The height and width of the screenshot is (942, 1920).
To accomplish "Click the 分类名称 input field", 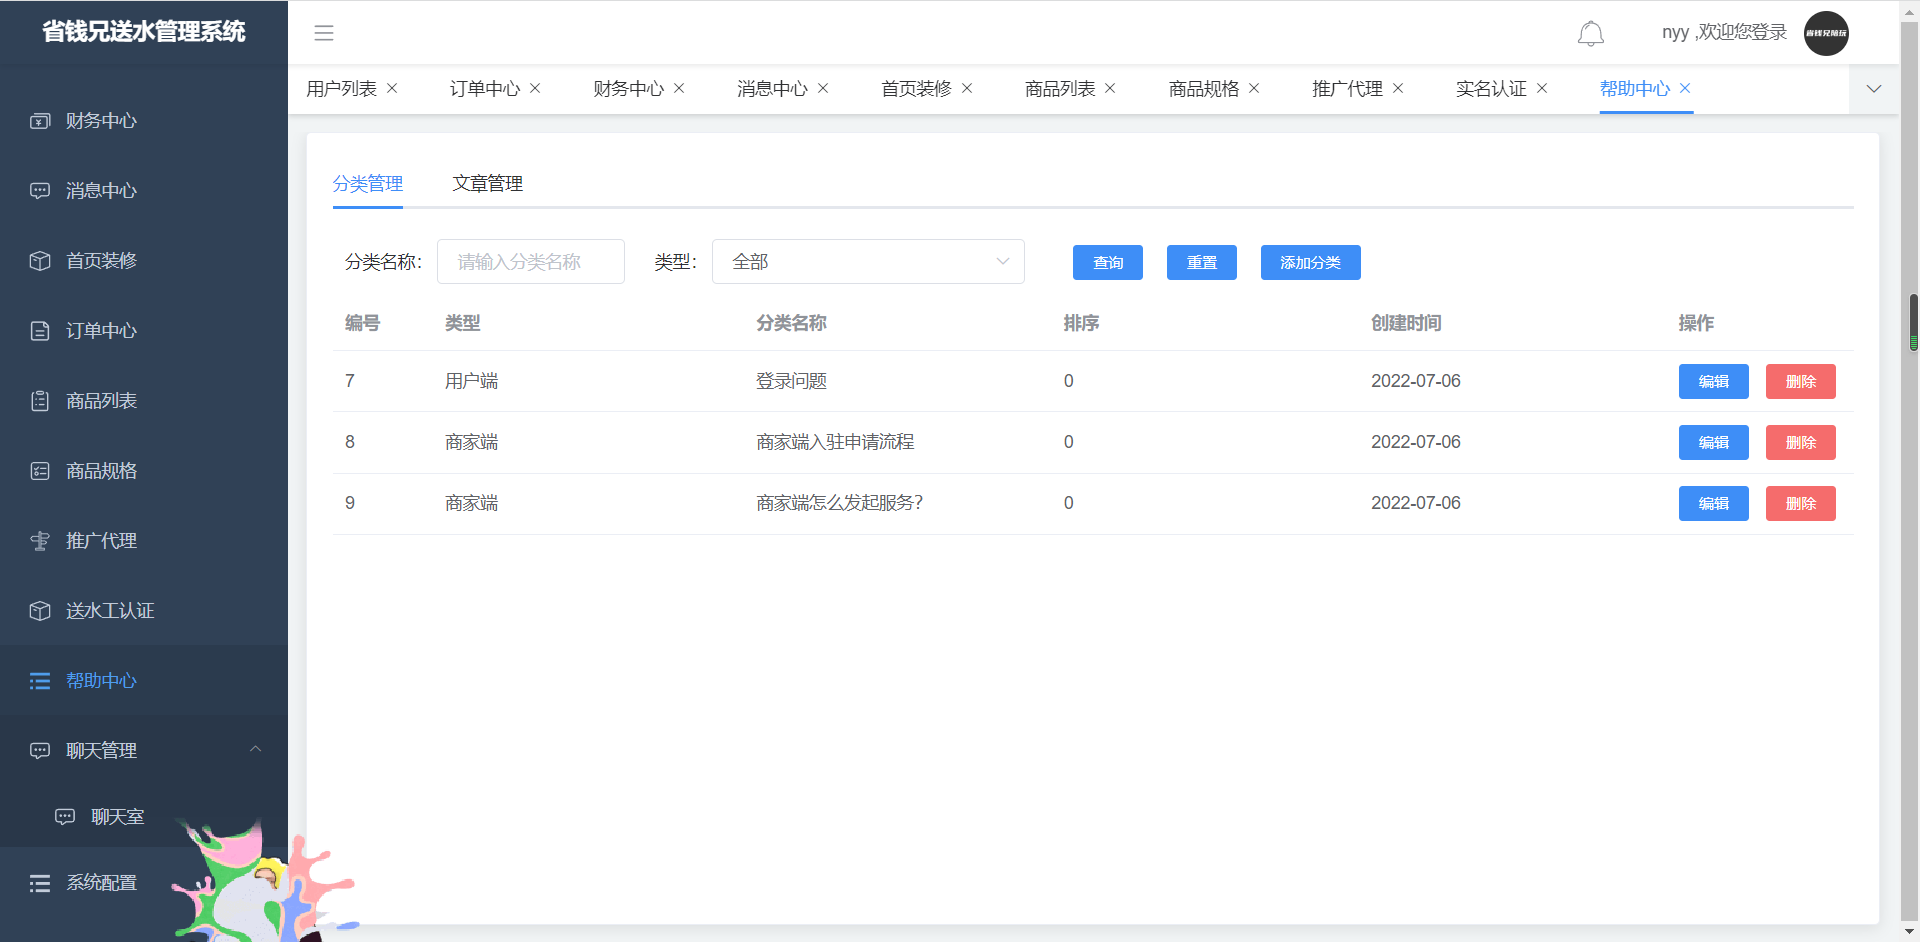I will pos(530,262).
